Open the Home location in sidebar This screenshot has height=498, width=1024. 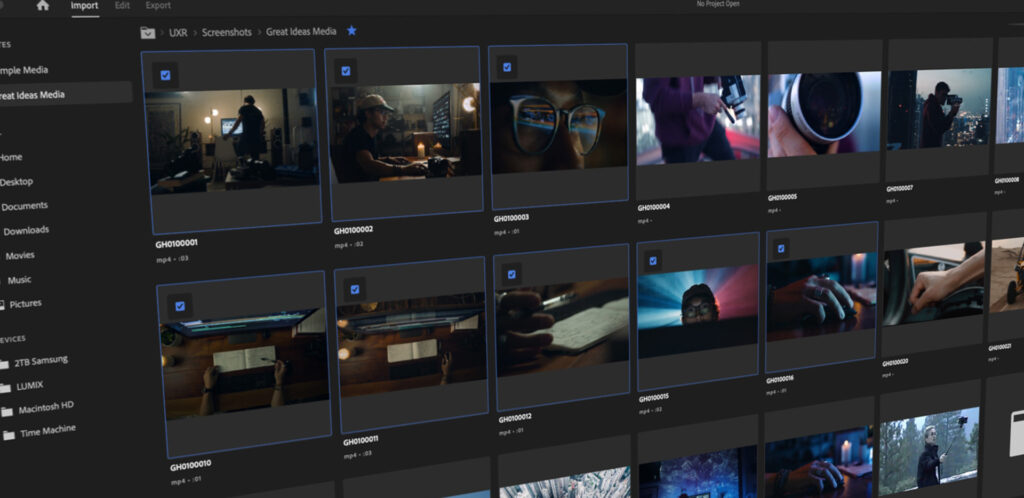click(11, 157)
